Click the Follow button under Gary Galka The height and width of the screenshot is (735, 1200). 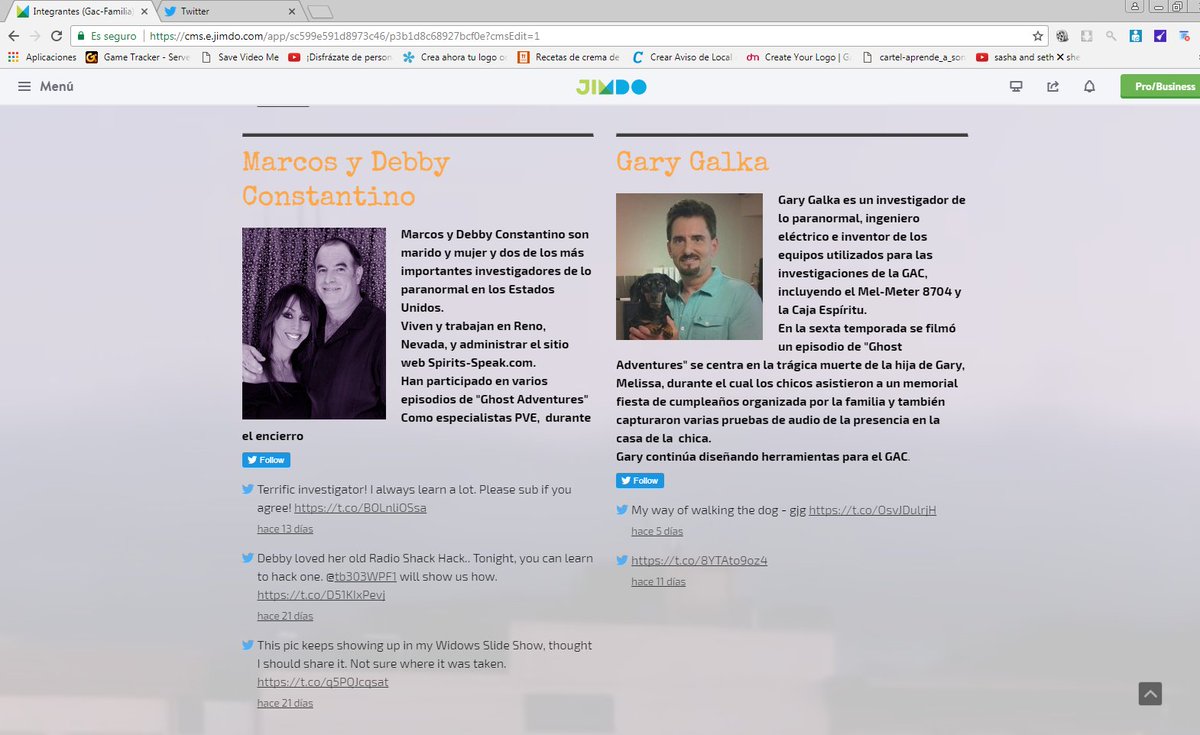pos(639,480)
